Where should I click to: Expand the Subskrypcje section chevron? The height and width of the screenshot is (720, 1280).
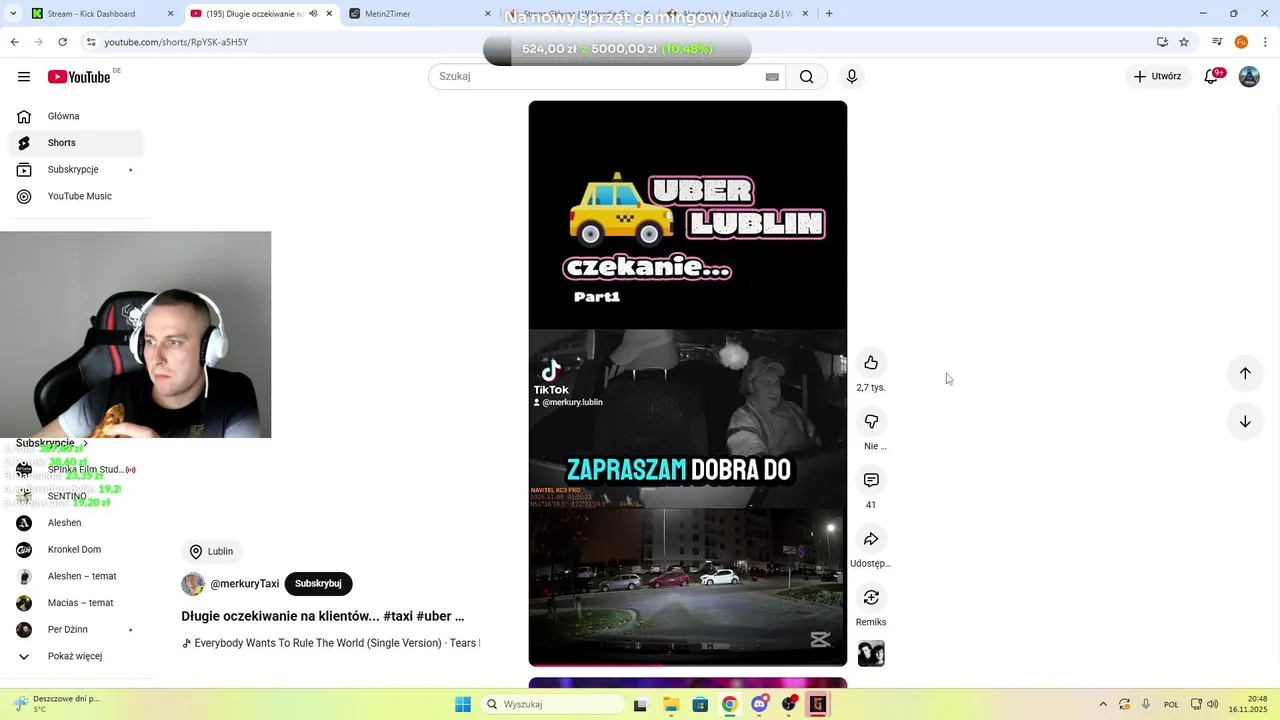point(85,443)
